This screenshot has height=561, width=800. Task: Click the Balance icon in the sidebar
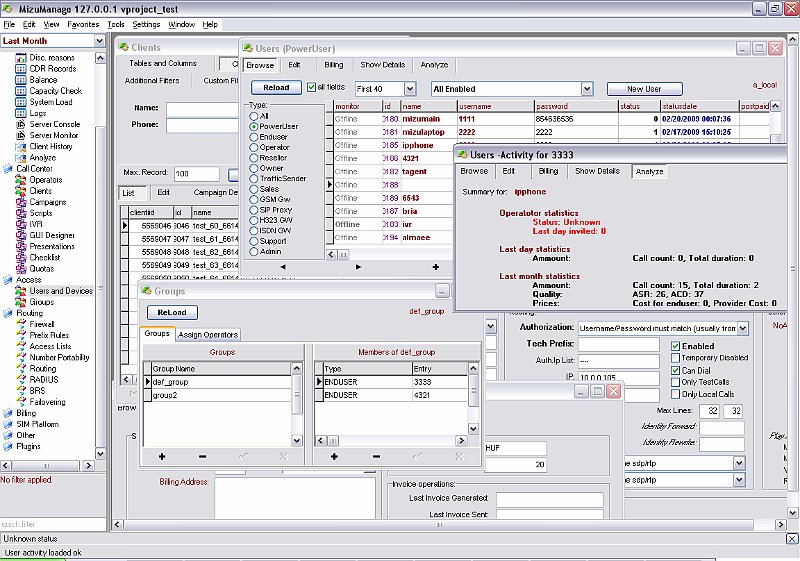pyautogui.click(x=20, y=80)
